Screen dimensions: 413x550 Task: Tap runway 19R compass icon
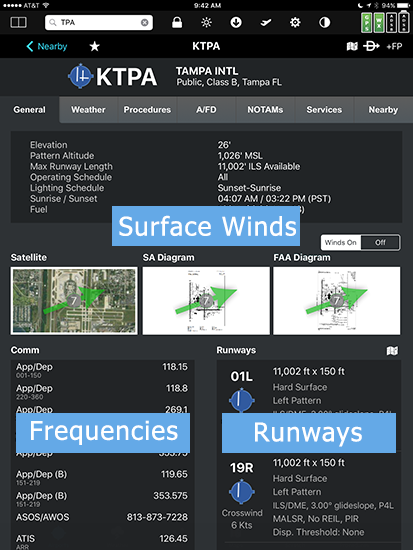pos(242,491)
